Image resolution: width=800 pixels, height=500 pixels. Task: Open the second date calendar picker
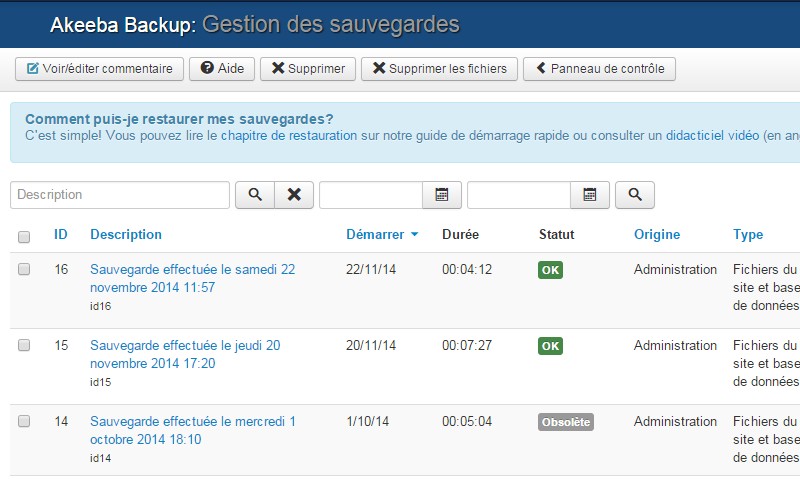click(x=590, y=195)
